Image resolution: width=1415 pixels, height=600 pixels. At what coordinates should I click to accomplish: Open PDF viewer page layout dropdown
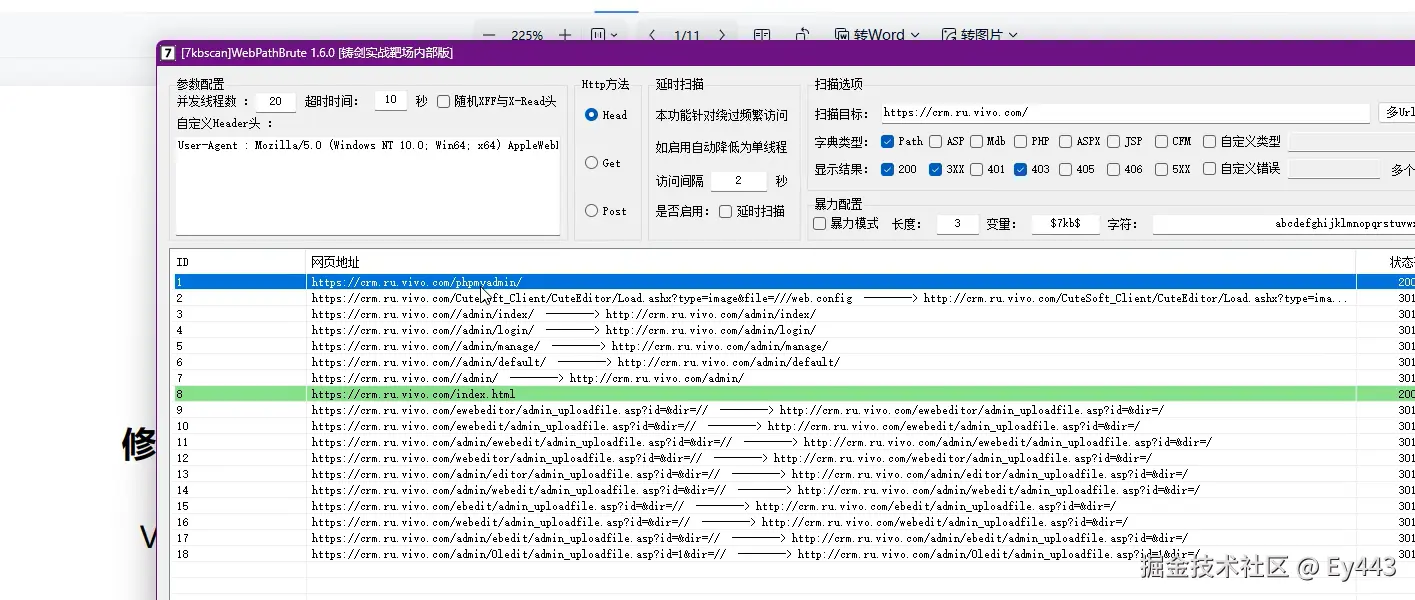(x=603, y=35)
